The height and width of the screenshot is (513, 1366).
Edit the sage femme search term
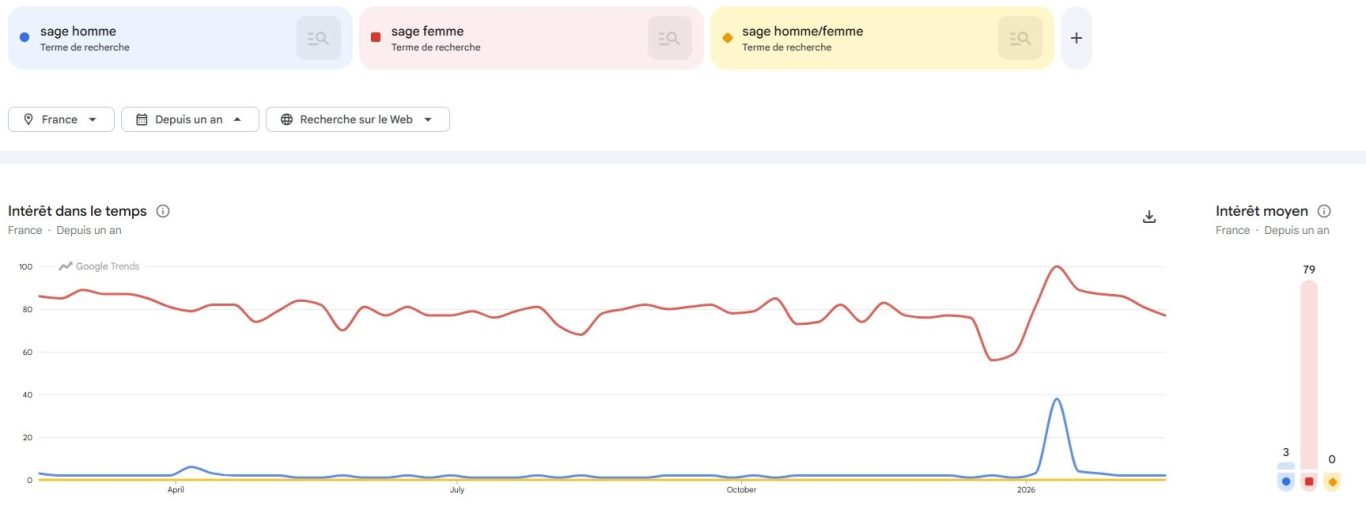point(427,32)
